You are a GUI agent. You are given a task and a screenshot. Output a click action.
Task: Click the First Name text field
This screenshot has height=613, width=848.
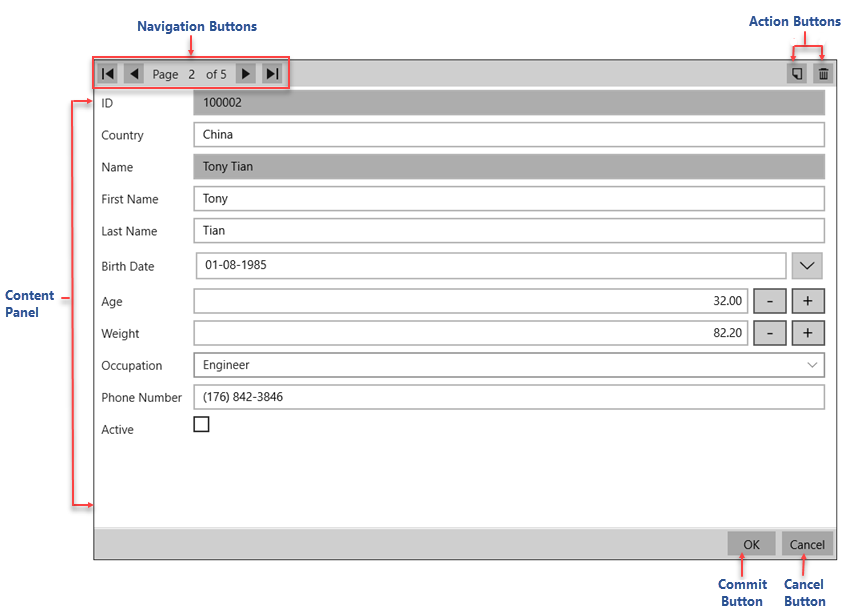[508, 199]
